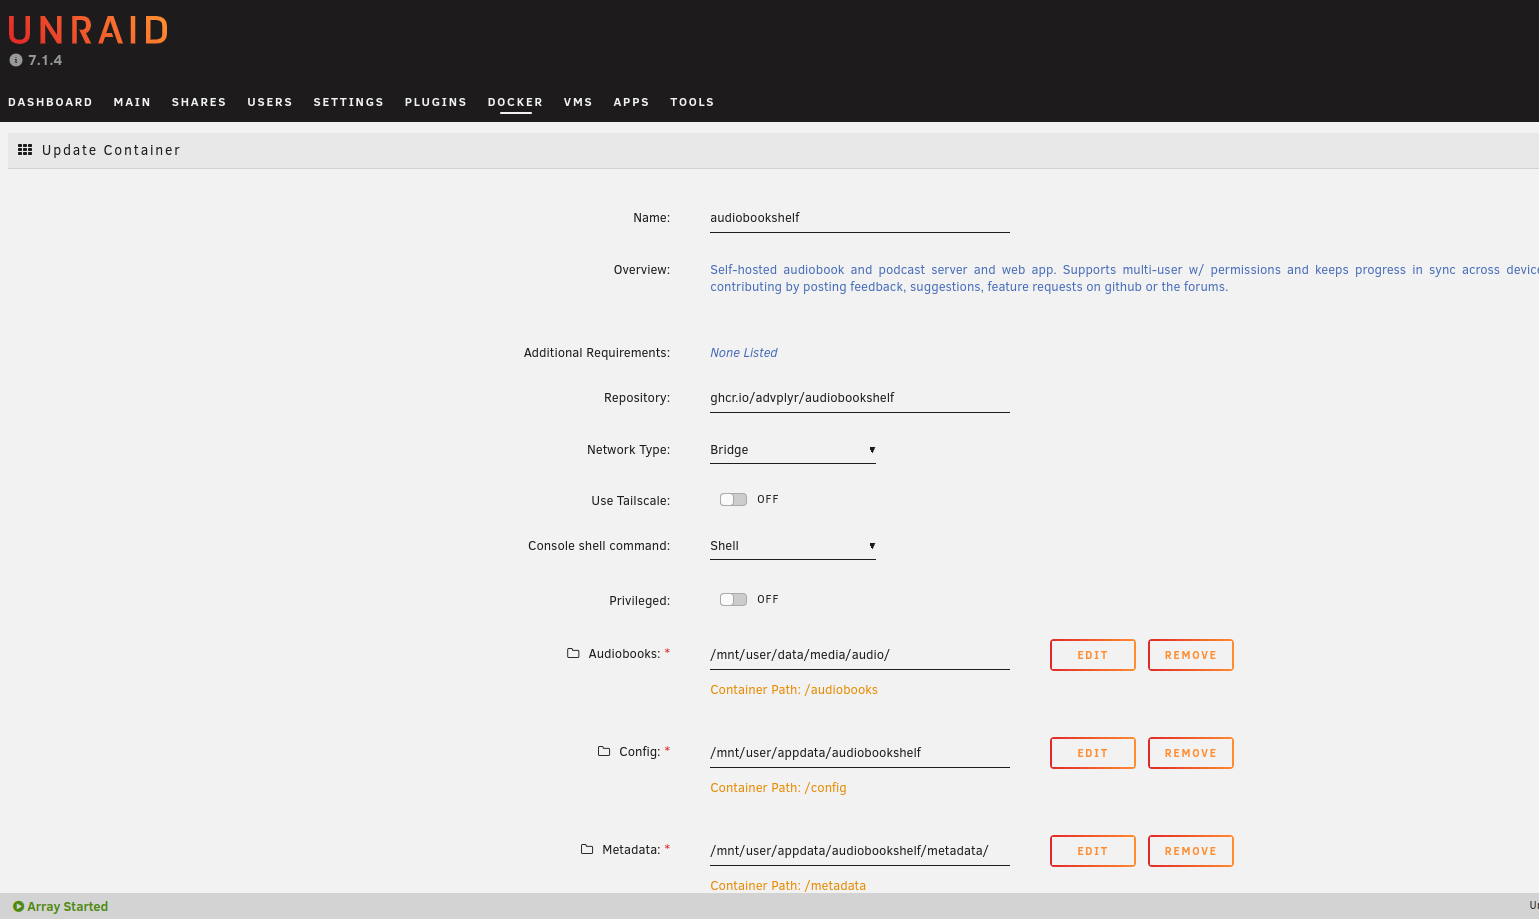
Task: Click the folder icon beside Metadata
Action: [587, 849]
